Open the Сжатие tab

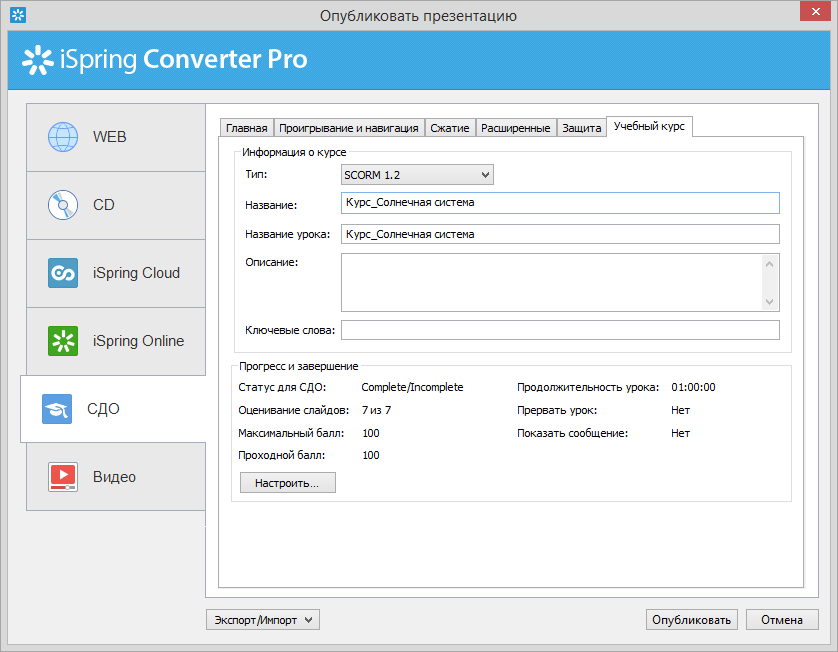pyautogui.click(x=449, y=128)
